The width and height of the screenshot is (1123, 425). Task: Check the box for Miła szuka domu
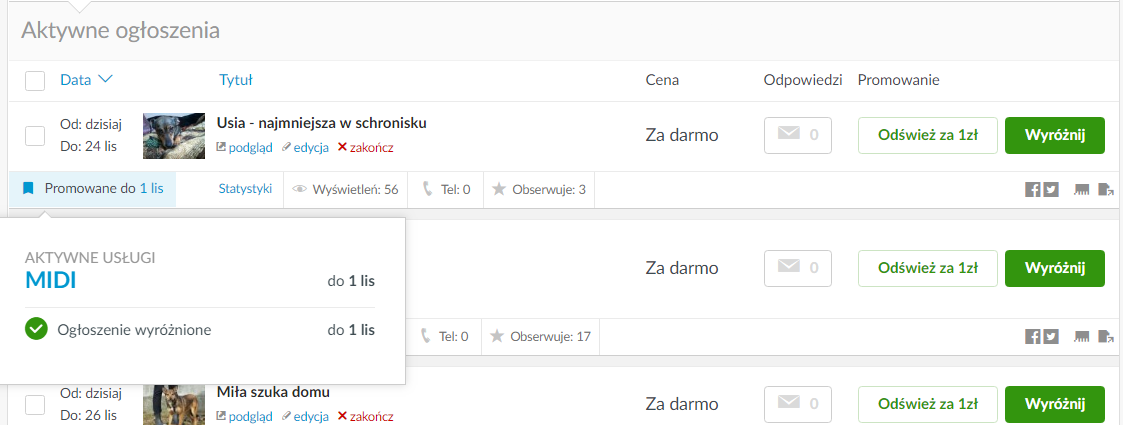pos(35,404)
